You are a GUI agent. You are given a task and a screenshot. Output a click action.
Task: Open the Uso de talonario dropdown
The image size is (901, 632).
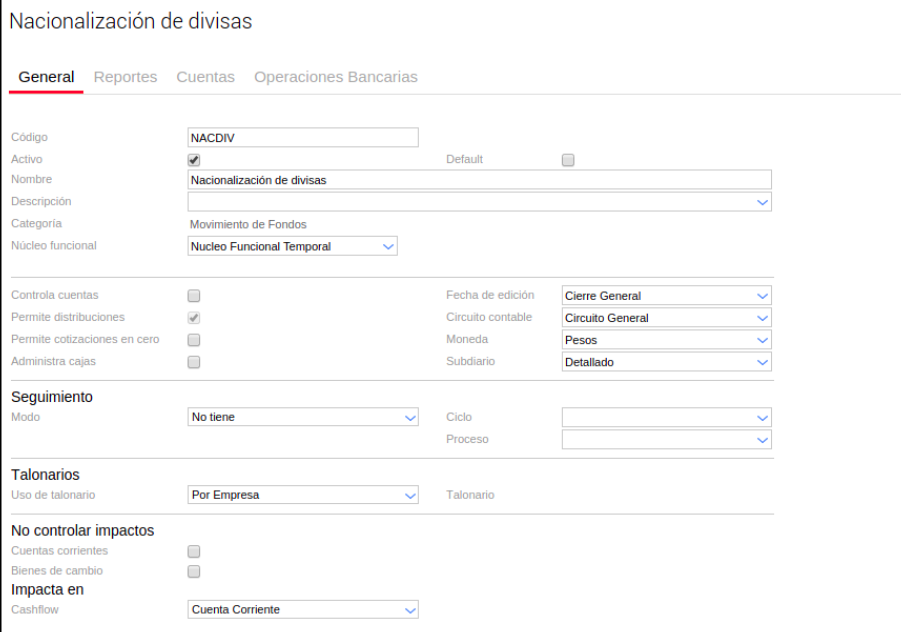302,495
